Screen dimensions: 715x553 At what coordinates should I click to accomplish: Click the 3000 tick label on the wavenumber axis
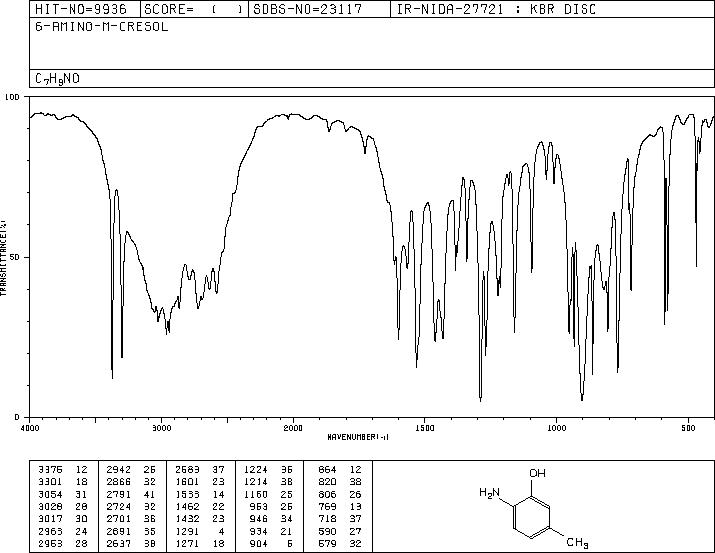pos(161,428)
